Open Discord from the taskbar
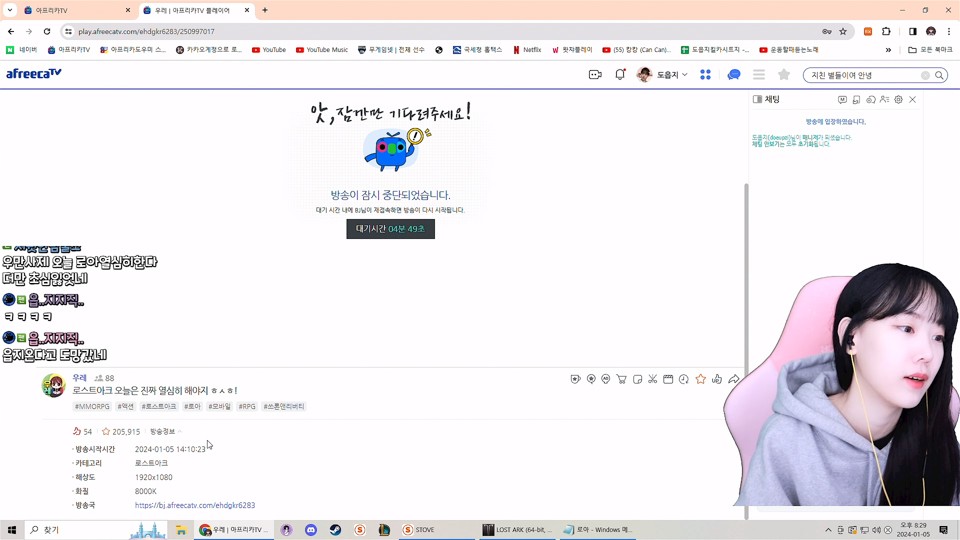960x540 pixels. [x=311, y=530]
